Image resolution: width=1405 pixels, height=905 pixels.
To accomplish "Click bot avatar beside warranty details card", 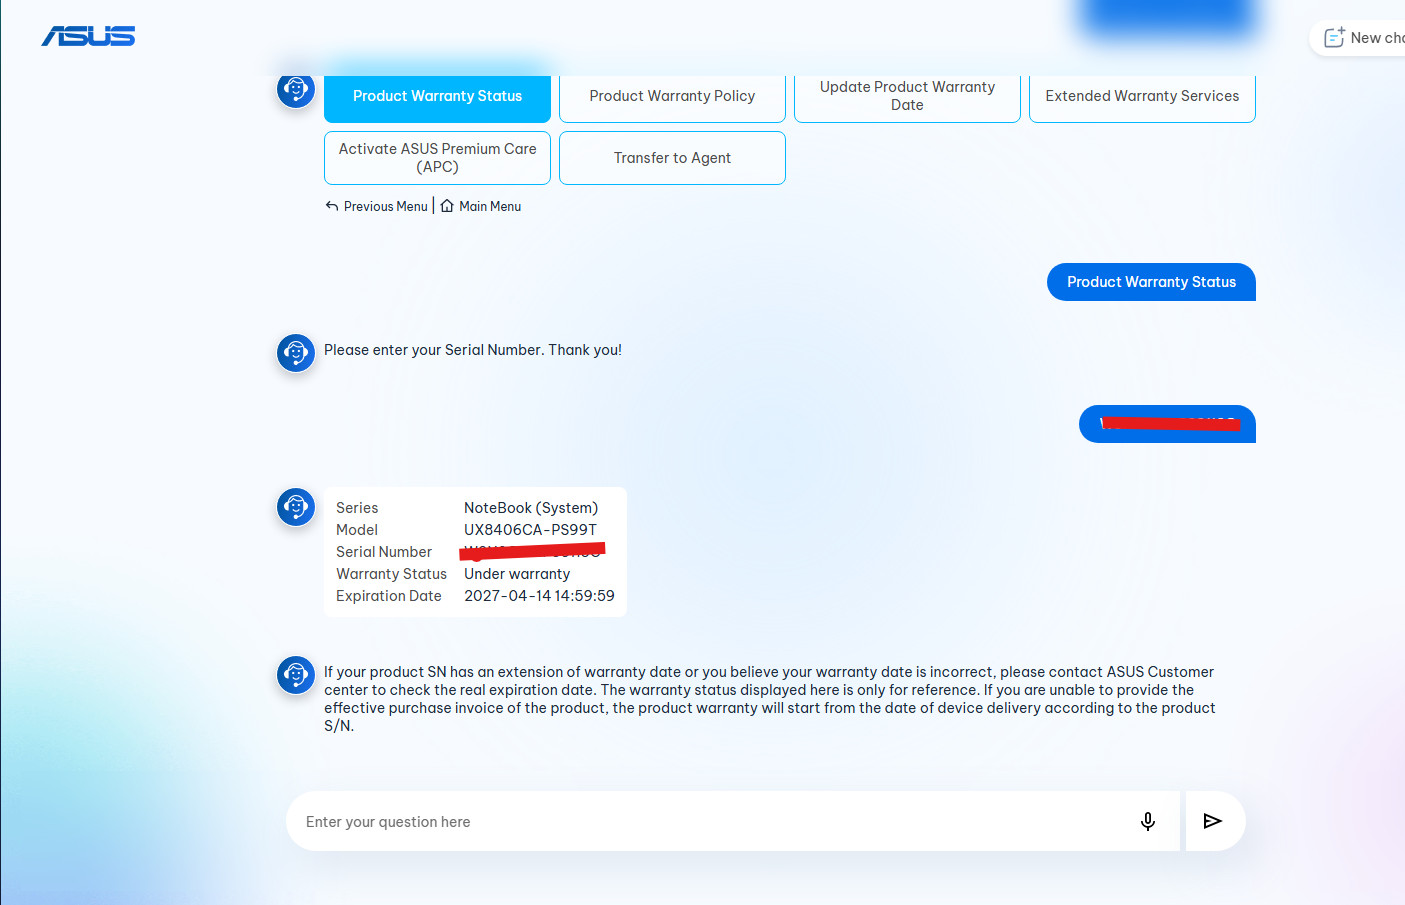I will point(296,507).
